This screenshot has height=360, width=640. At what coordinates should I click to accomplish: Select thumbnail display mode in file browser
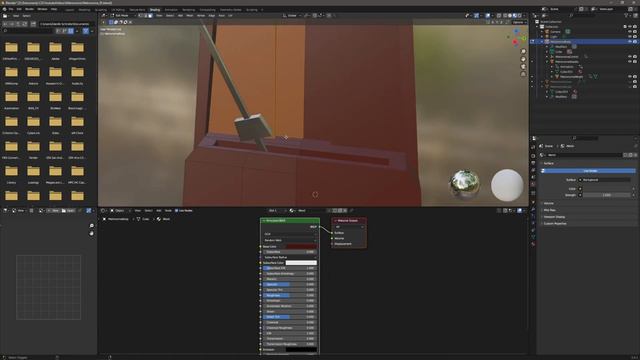71,31
